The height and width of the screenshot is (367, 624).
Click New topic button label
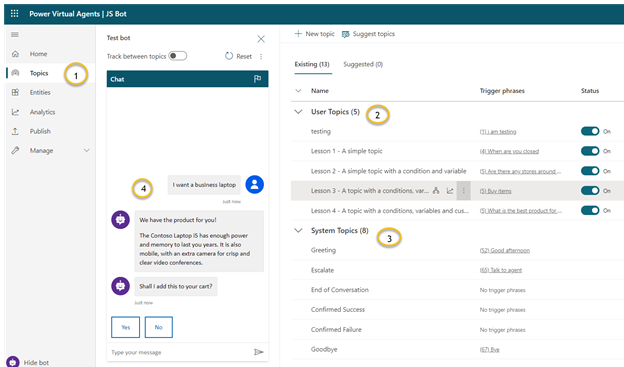320,34
